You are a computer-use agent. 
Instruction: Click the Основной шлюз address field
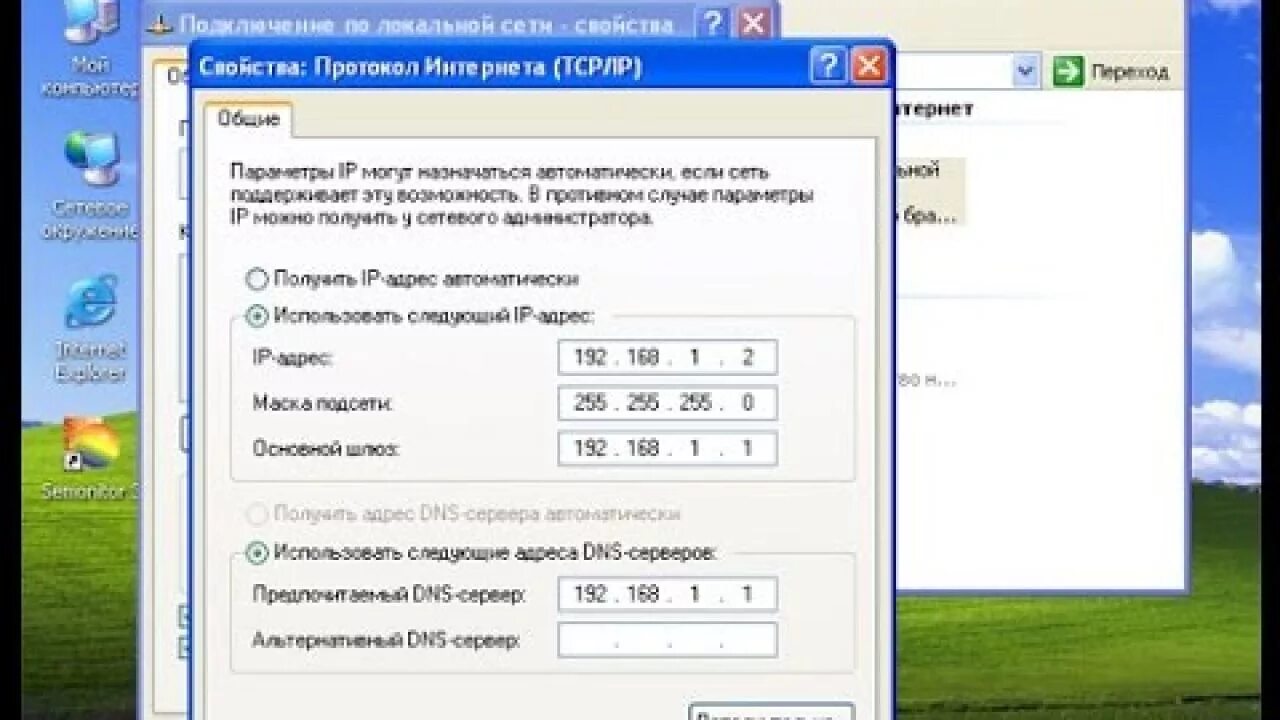point(667,448)
